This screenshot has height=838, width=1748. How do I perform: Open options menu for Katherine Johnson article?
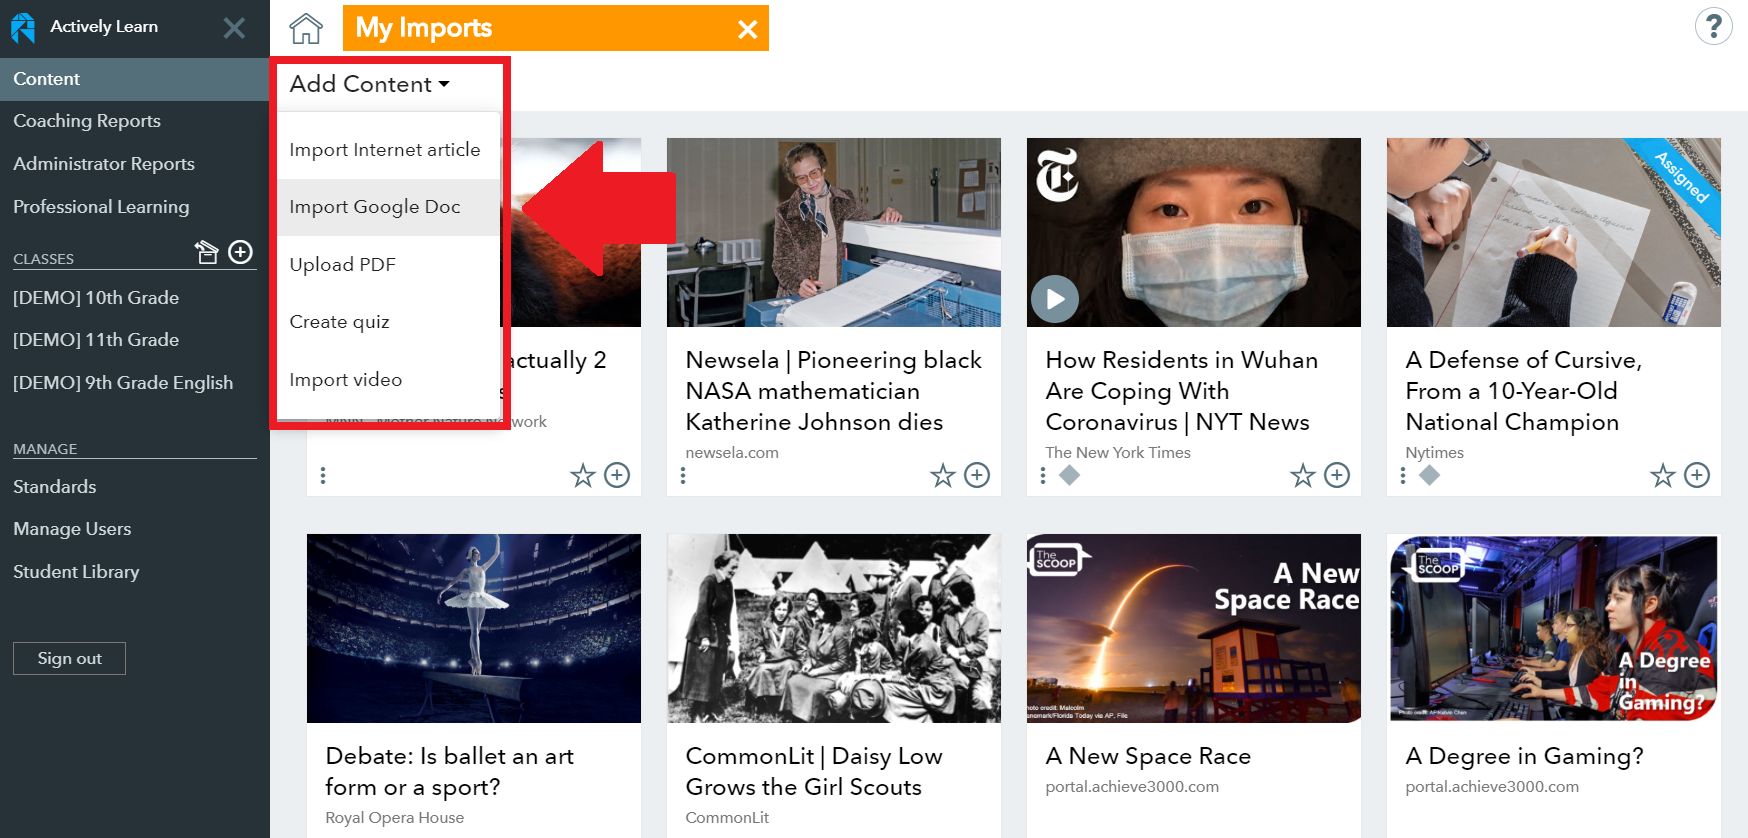click(x=683, y=475)
